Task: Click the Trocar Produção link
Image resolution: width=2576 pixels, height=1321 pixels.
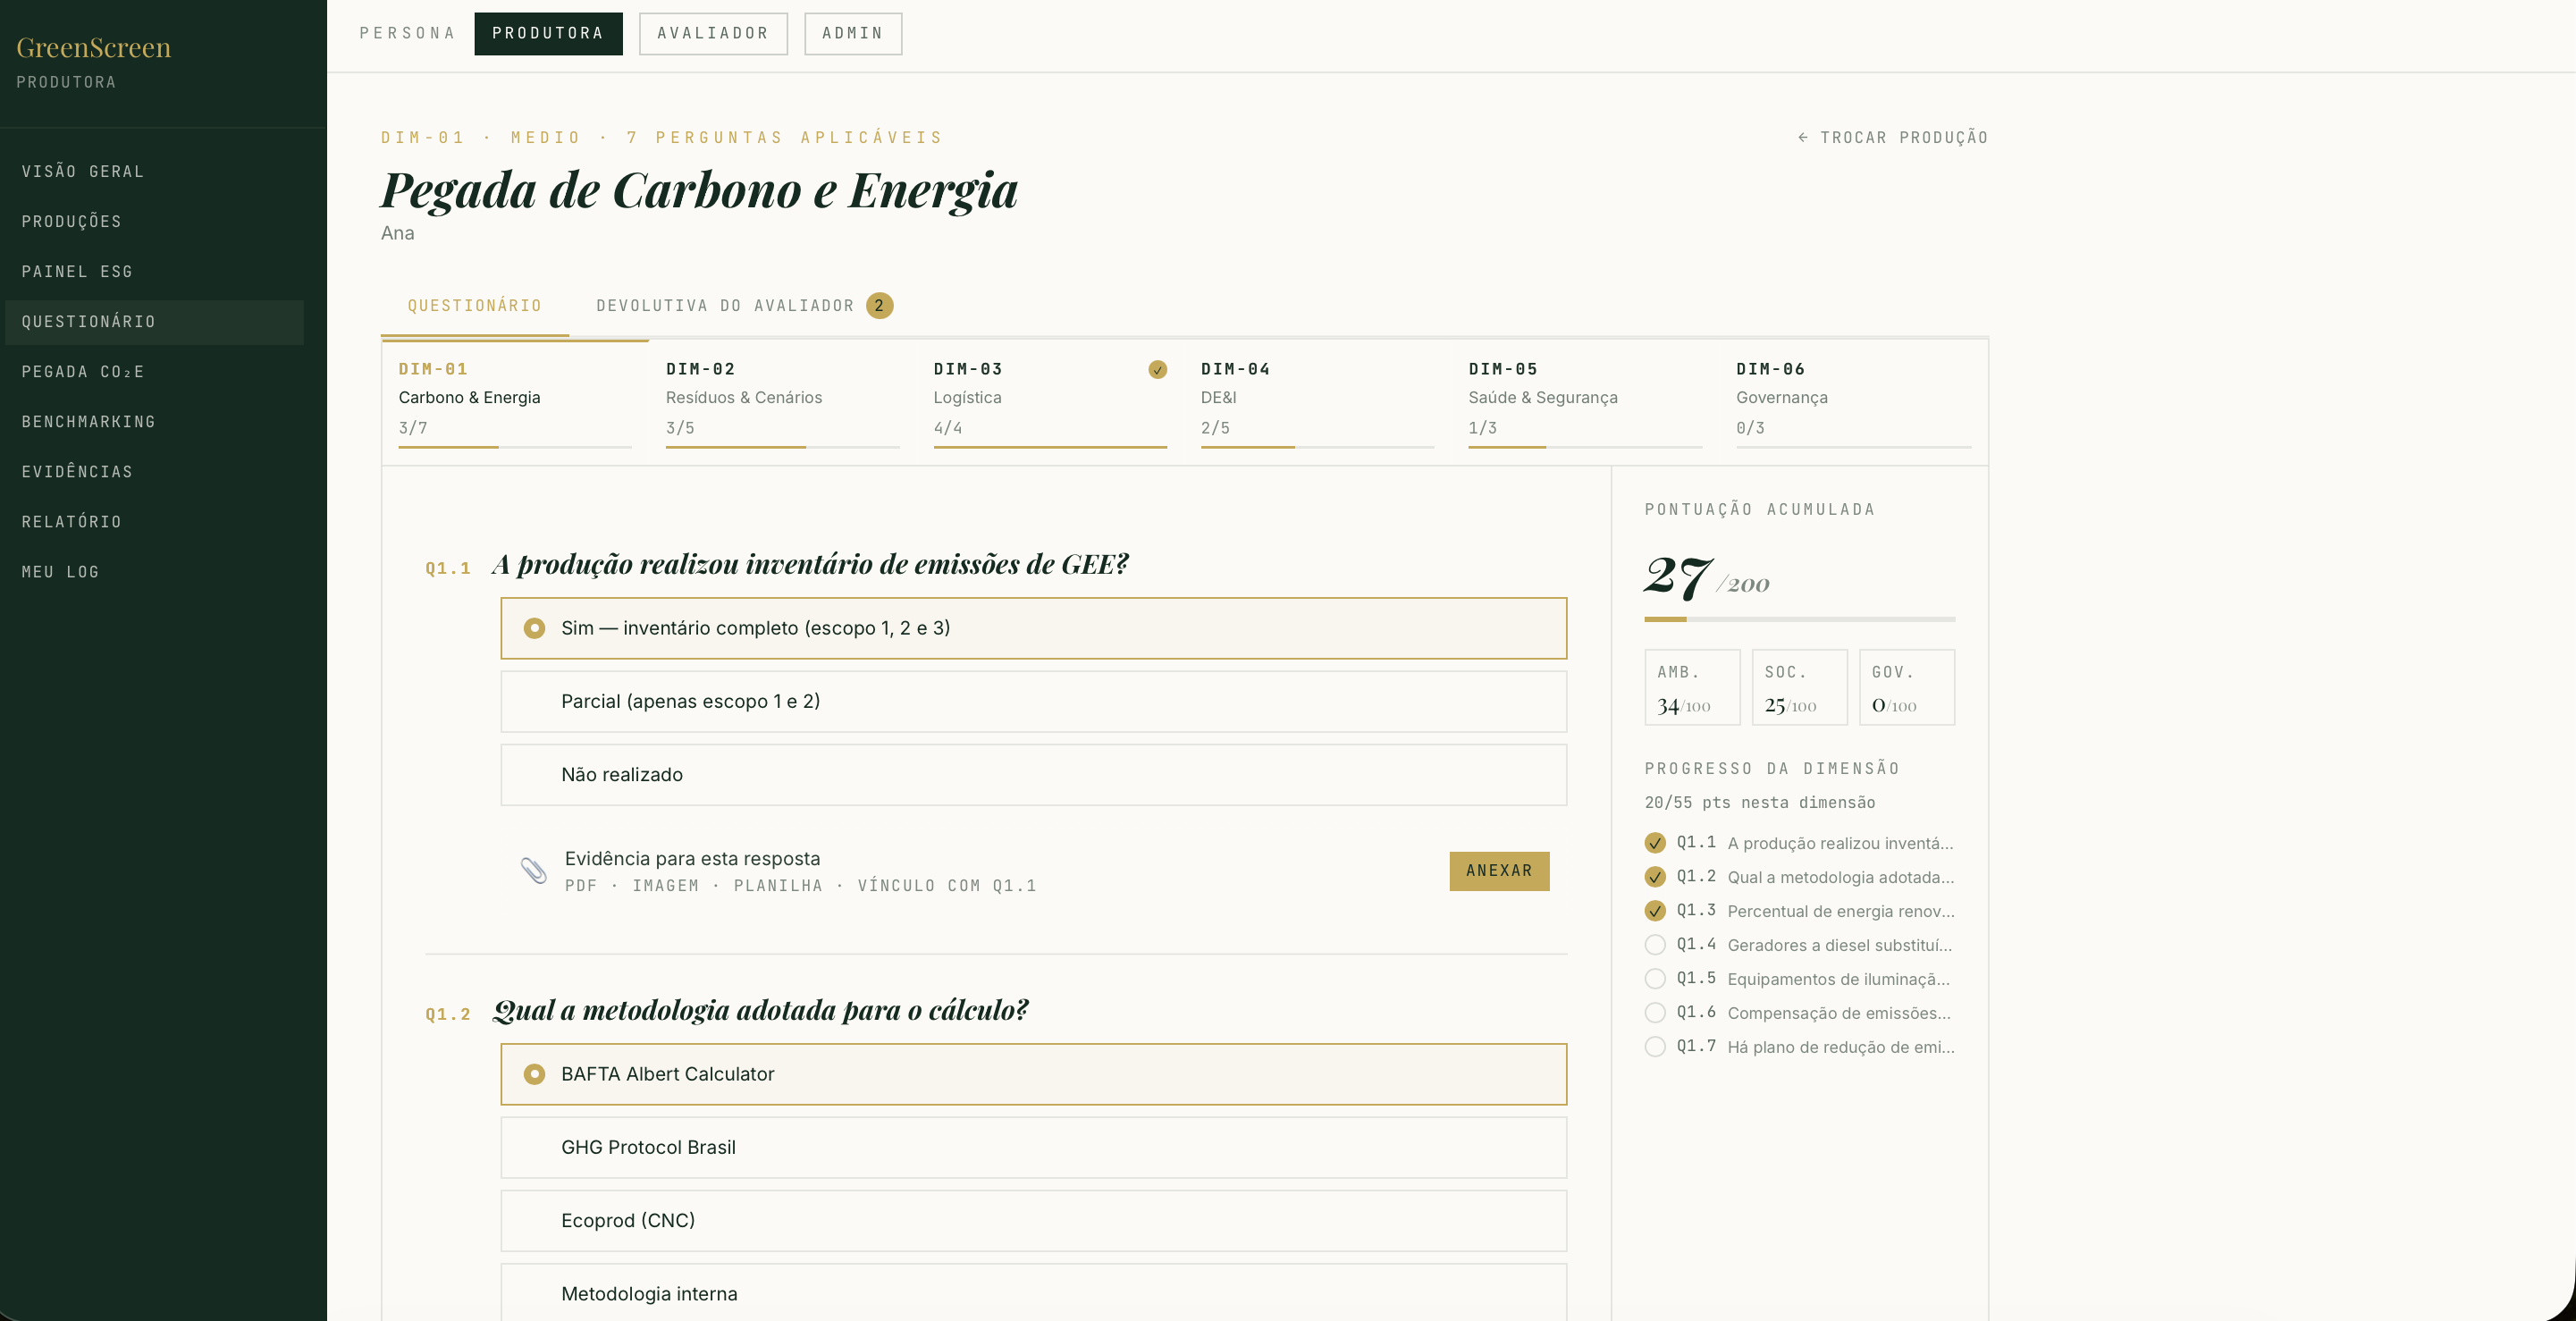Action: point(1893,138)
